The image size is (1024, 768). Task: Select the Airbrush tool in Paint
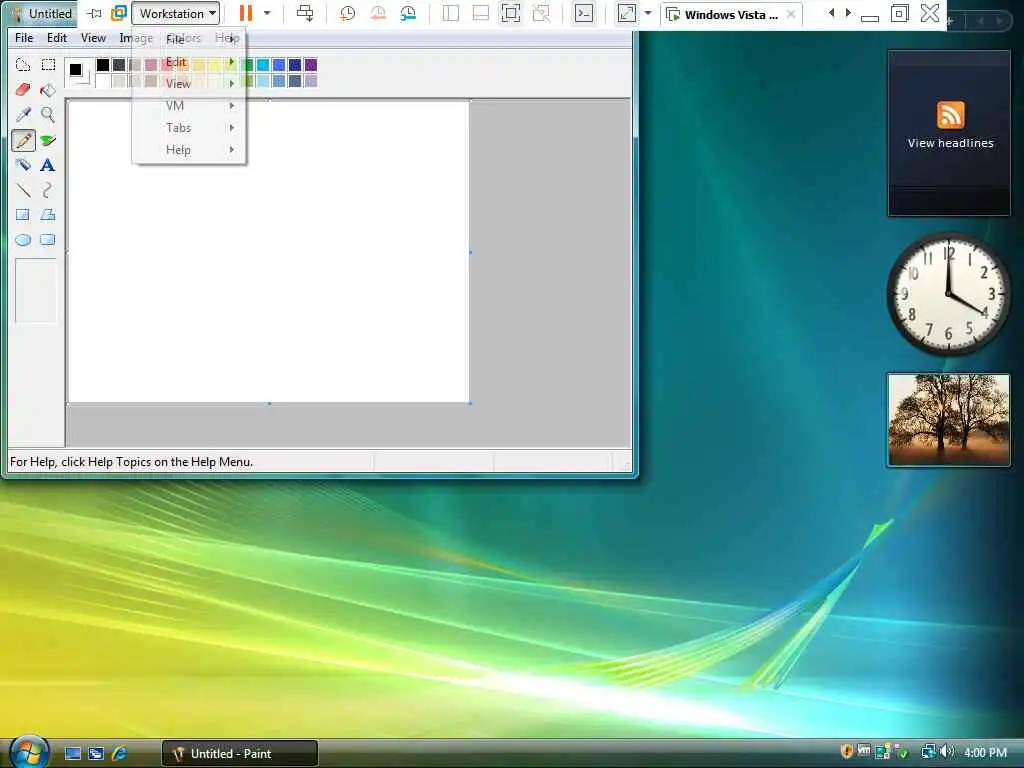(x=23, y=165)
